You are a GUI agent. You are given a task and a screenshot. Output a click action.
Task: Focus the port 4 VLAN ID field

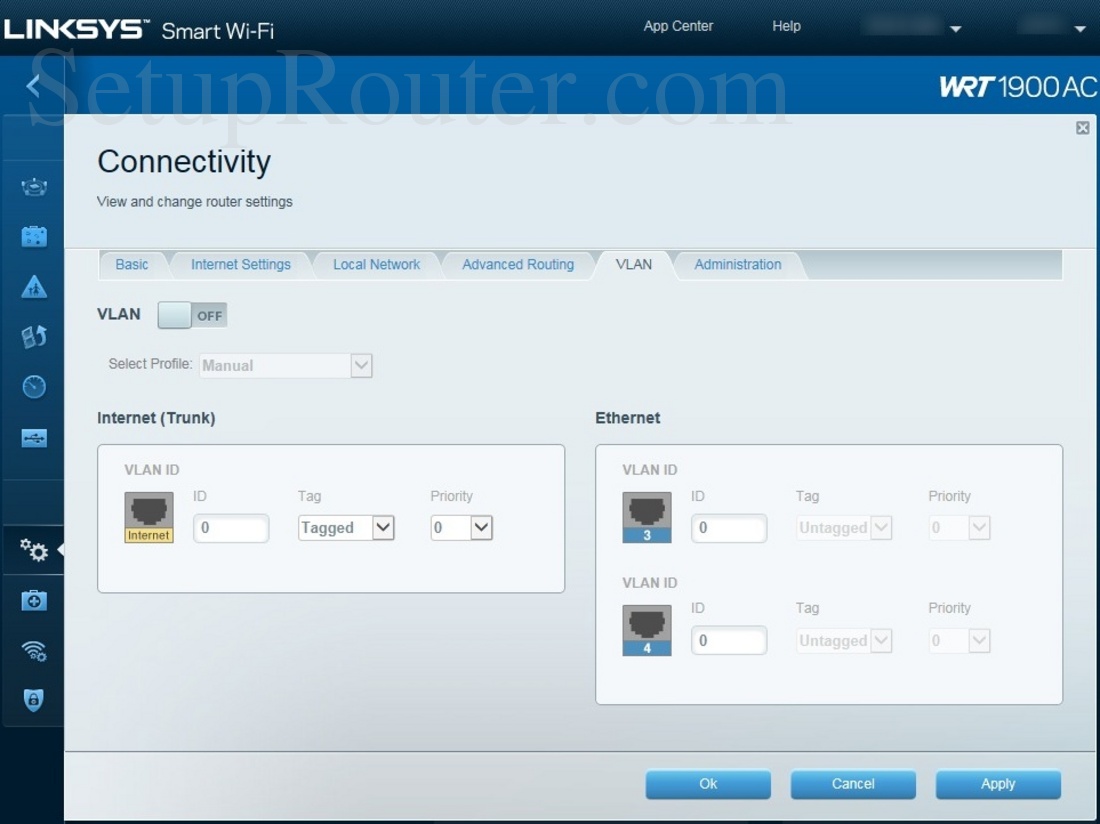[x=729, y=640]
